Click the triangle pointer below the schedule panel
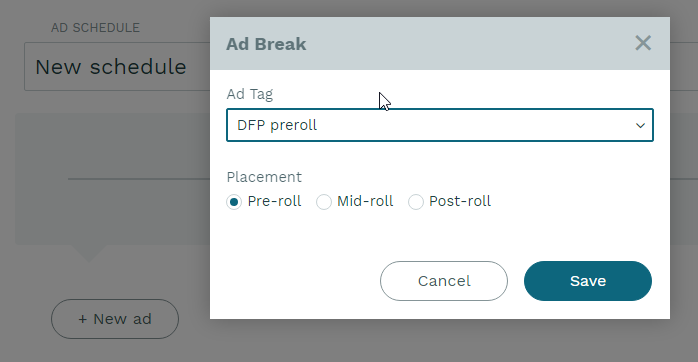 click(89, 252)
